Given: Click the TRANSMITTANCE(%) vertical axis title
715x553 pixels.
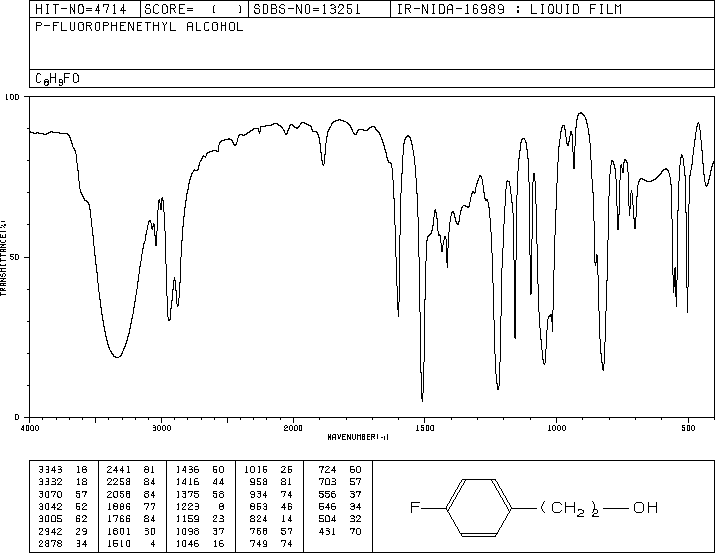Looking at the screenshot, I should 3,258.
